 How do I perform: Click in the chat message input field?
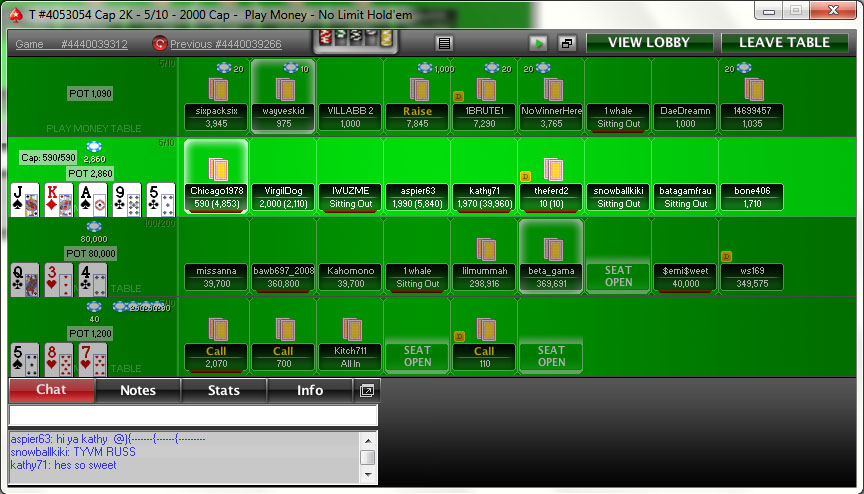pos(193,415)
